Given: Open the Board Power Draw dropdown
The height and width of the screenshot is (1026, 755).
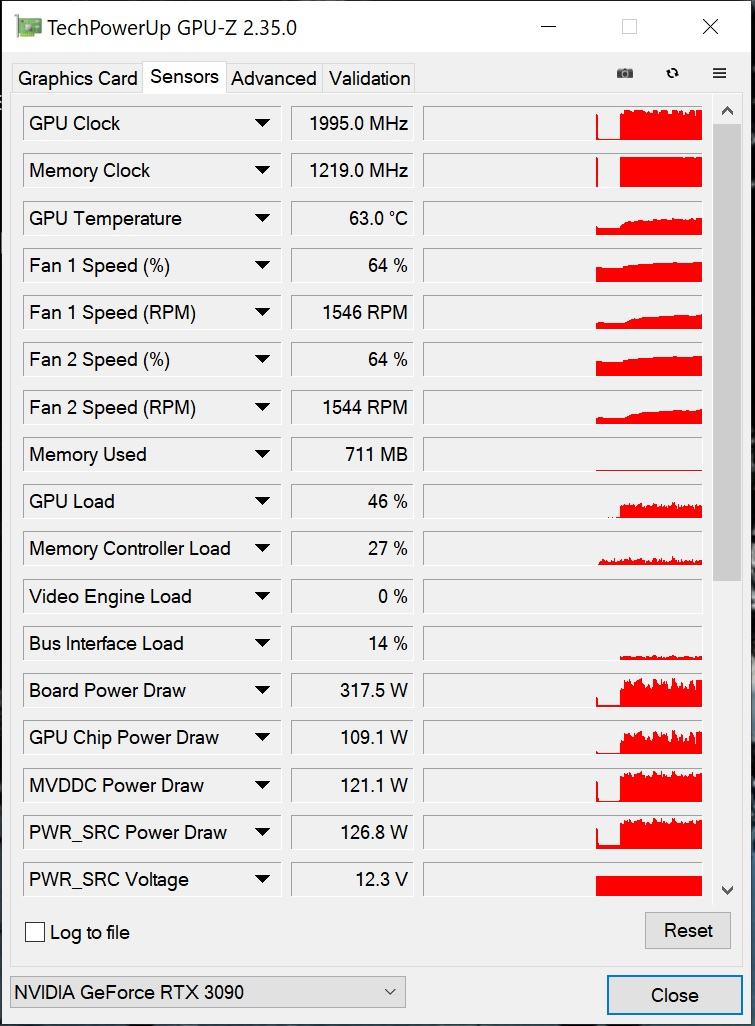Looking at the screenshot, I should pyautogui.click(x=262, y=690).
